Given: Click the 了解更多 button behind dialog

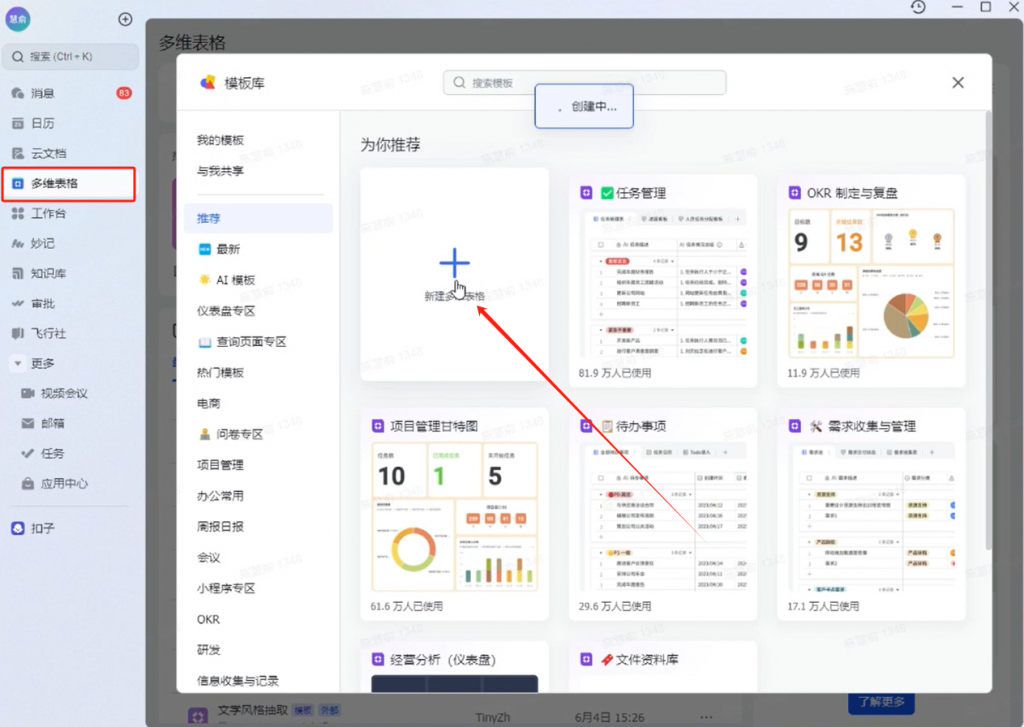Looking at the screenshot, I should click(881, 702).
